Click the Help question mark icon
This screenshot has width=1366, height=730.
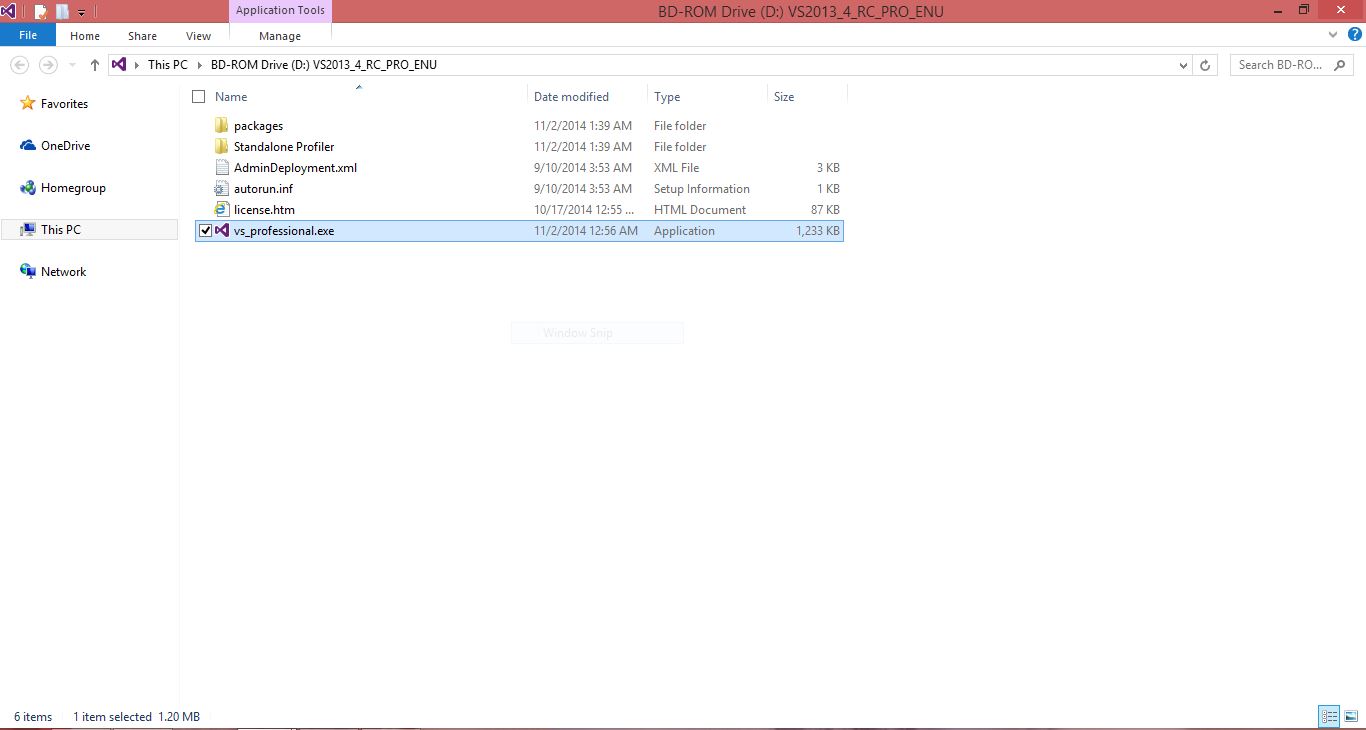click(x=1355, y=35)
